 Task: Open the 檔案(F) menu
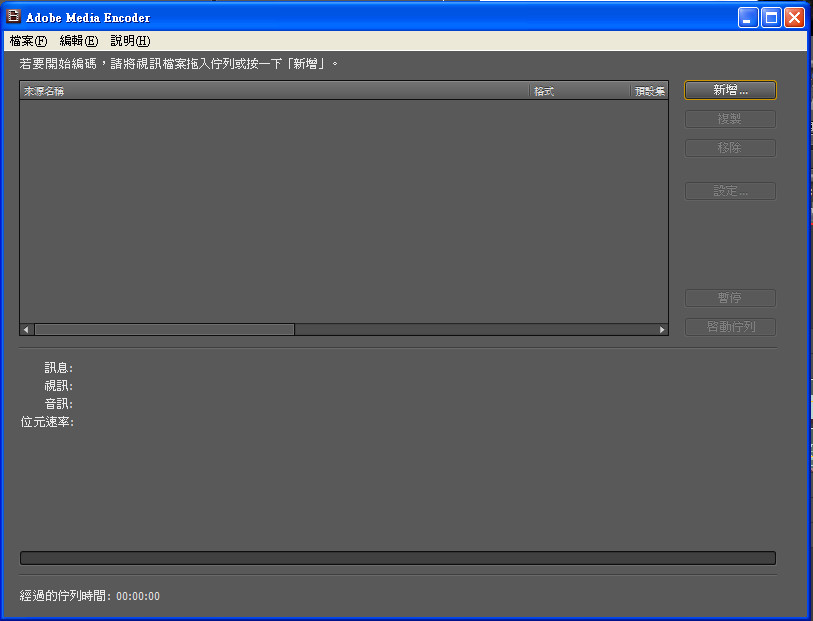pos(29,41)
